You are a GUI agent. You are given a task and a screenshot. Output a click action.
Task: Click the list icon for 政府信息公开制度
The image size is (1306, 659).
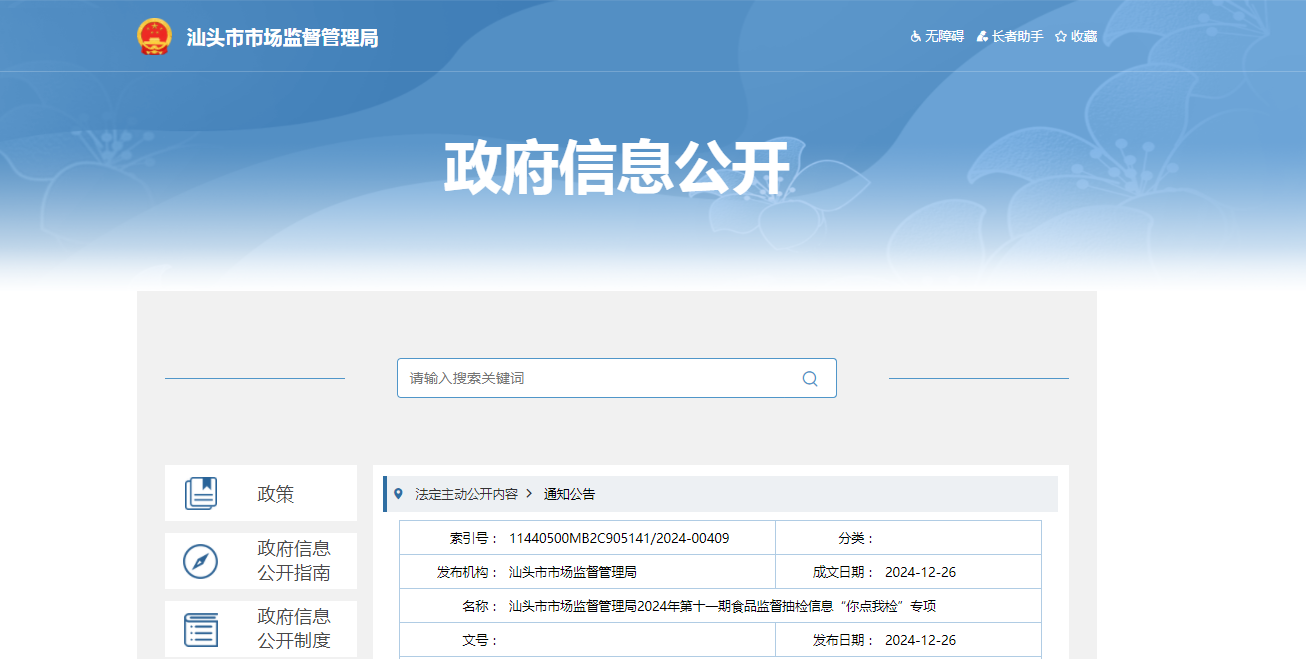[x=201, y=629]
